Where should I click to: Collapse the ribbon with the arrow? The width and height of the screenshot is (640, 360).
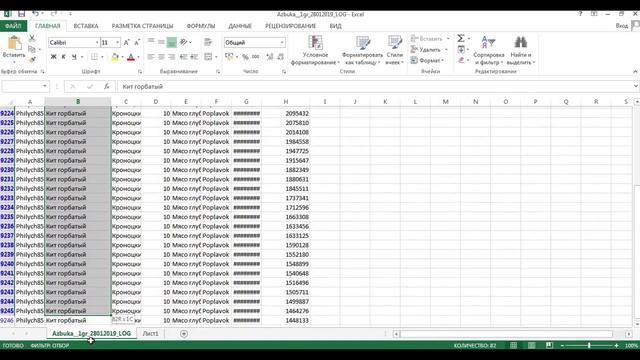[635, 71]
